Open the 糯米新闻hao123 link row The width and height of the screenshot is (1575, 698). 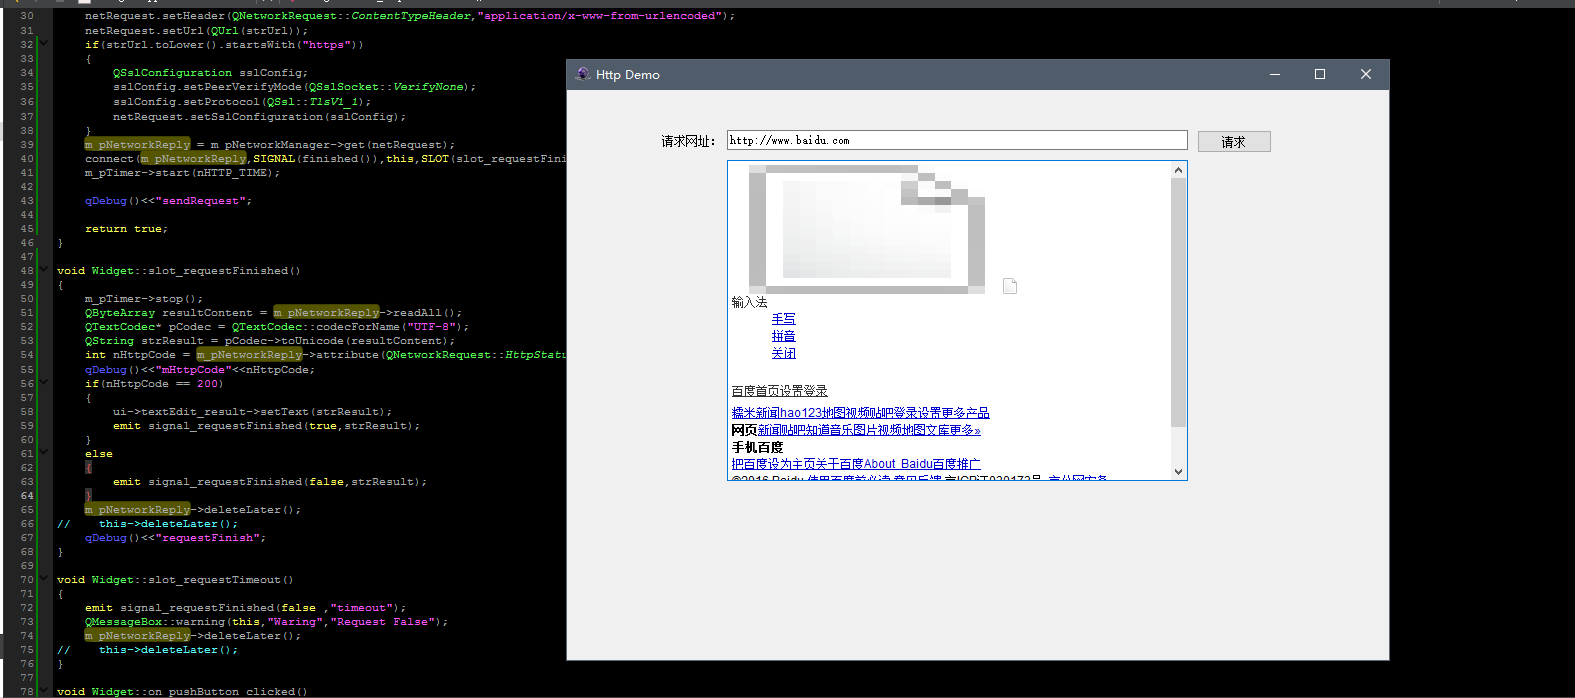860,412
